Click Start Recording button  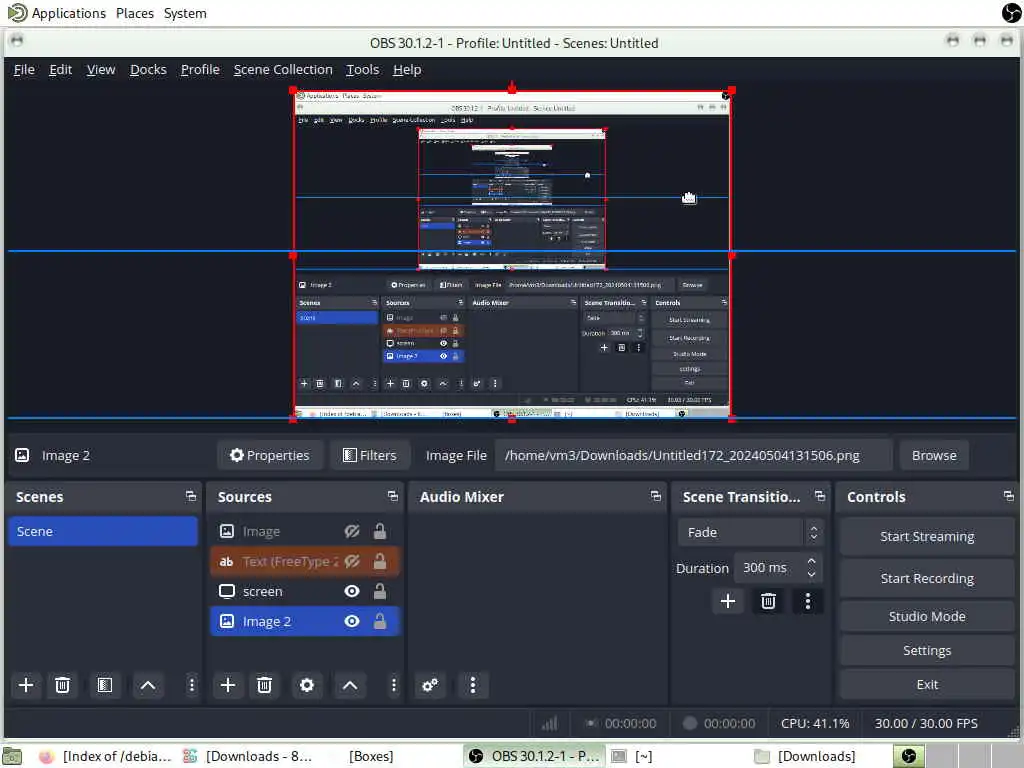point(927,579)
